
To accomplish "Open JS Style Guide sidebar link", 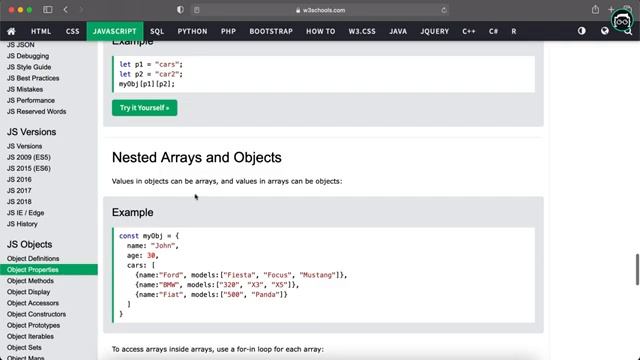I will tap(29, 67).
